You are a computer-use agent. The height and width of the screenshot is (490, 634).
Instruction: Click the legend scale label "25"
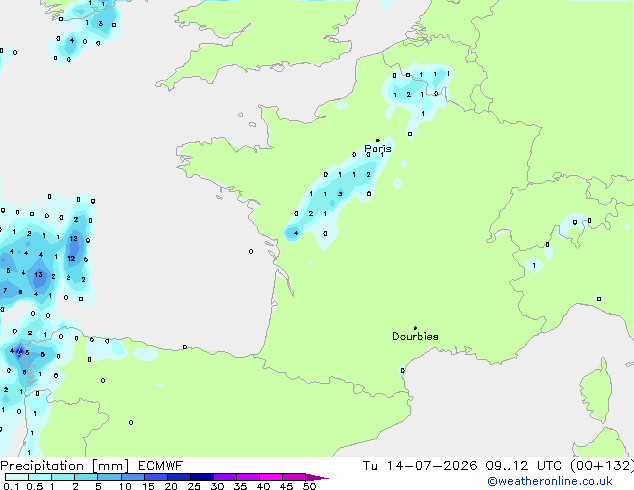(194, 486)
